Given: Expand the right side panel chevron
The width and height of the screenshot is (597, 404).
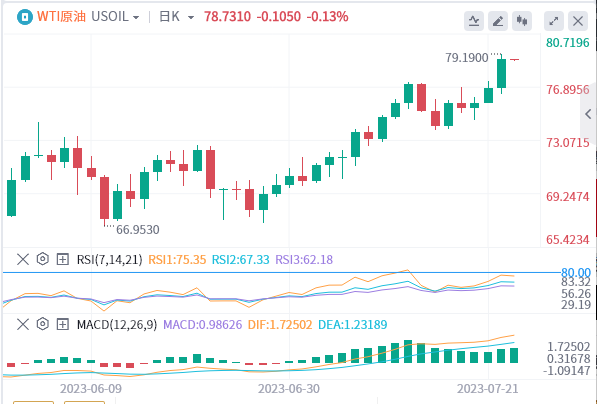Looking at the screenshot, I should point(588,114).
